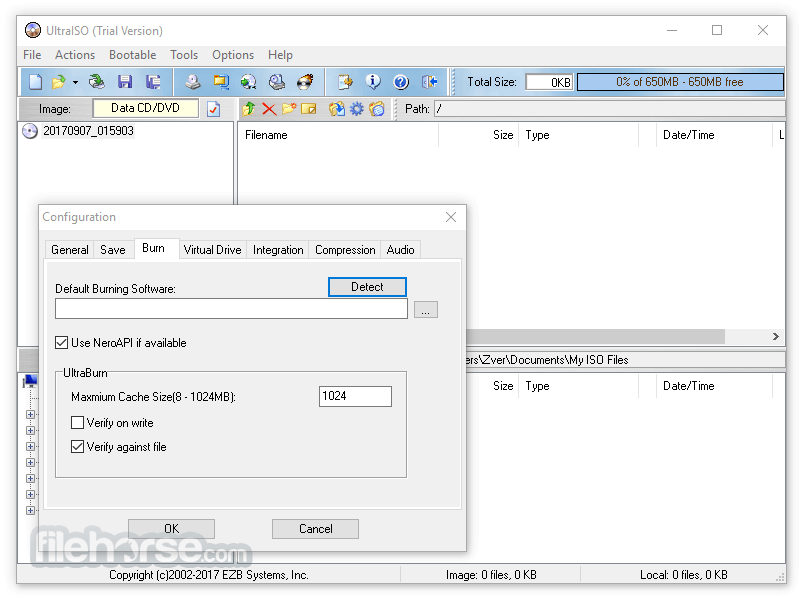
Task: Enable the Verify on write checkbox
Action: click(77, 423)
